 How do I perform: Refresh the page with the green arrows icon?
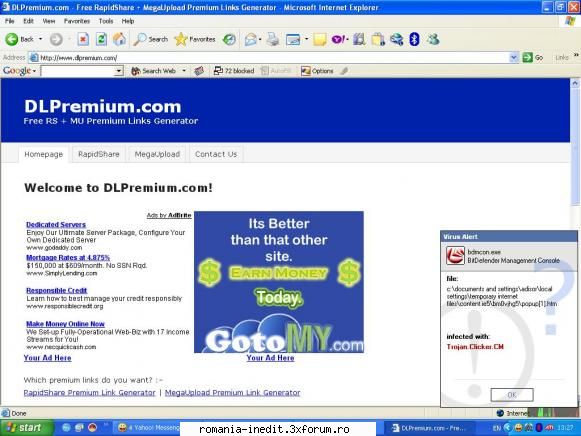pos(101,39)
